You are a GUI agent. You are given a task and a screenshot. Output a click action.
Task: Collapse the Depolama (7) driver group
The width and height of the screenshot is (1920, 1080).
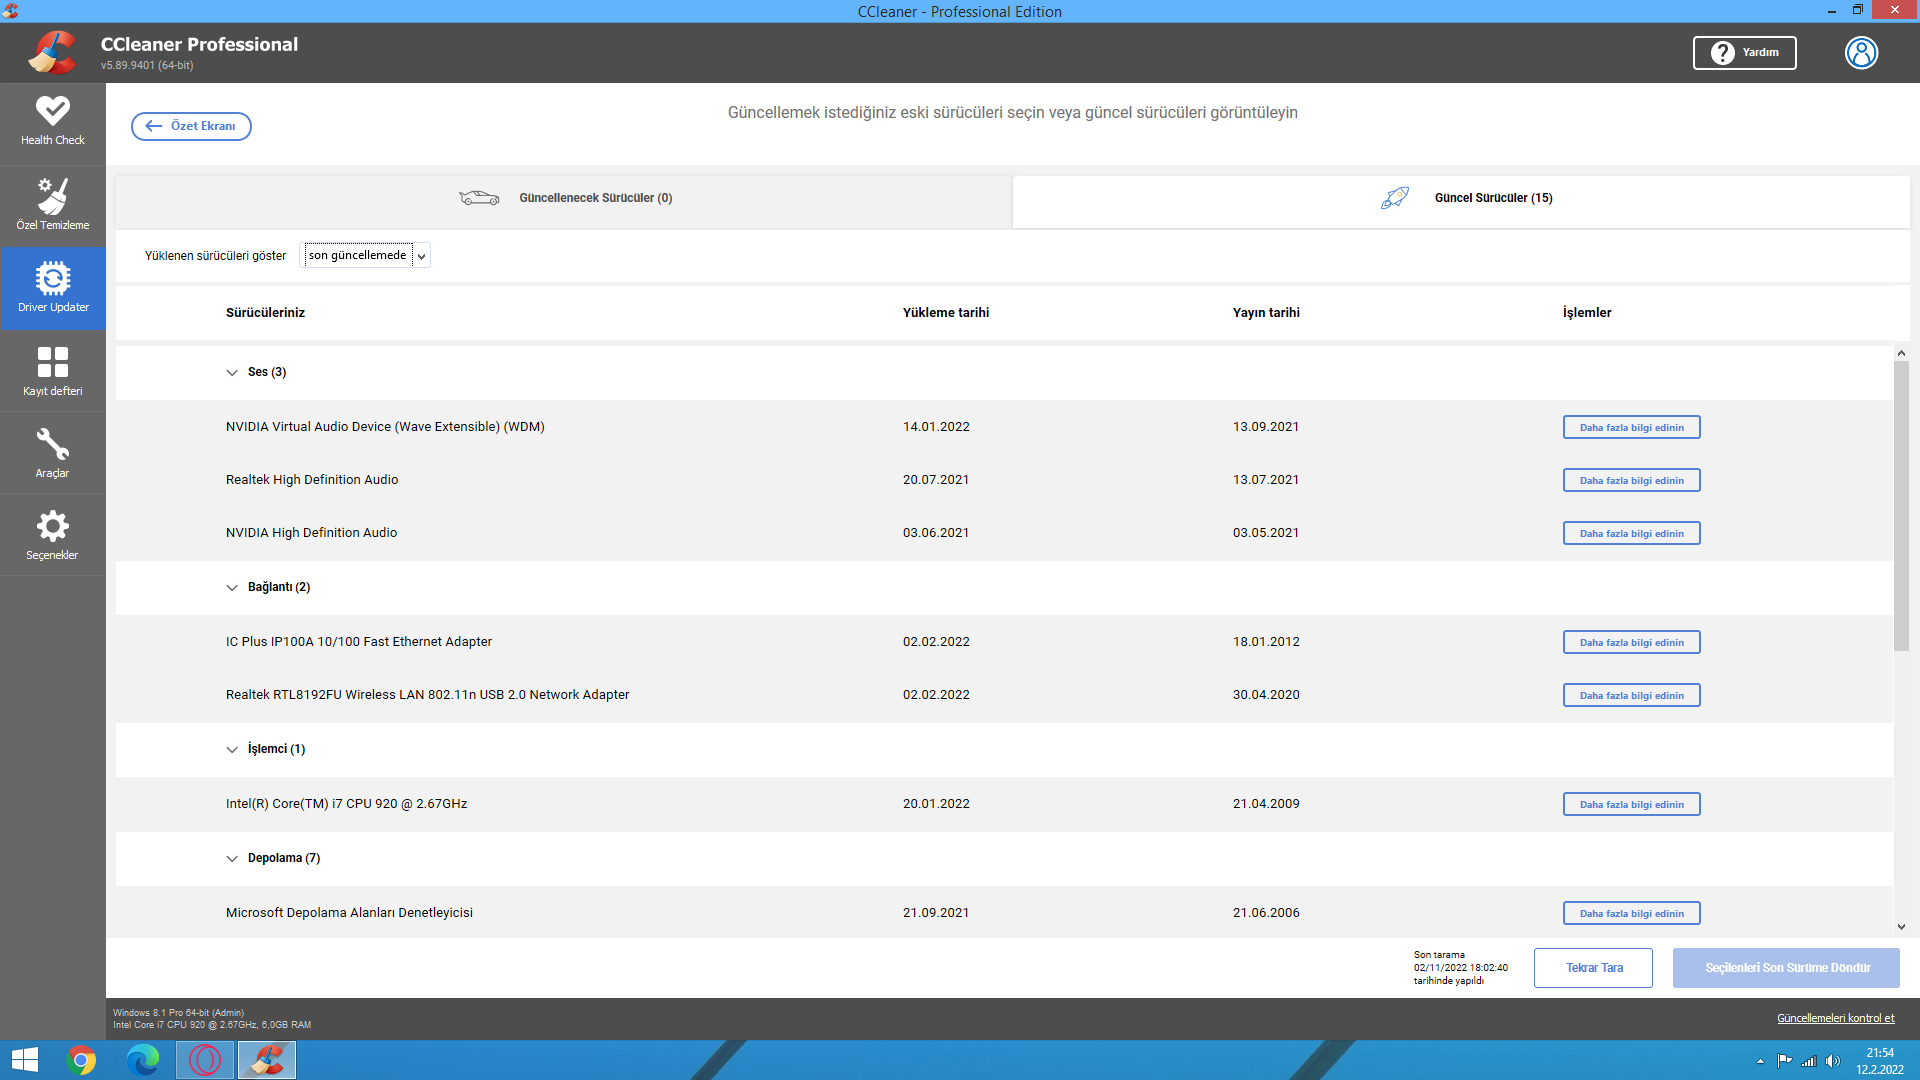click(x=232, y=859)
